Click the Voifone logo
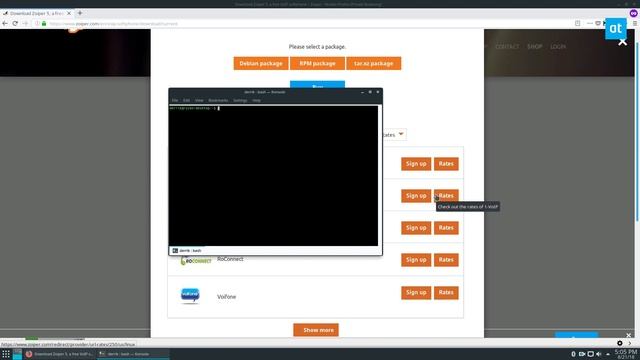640x360 pixels. [190, 296]
